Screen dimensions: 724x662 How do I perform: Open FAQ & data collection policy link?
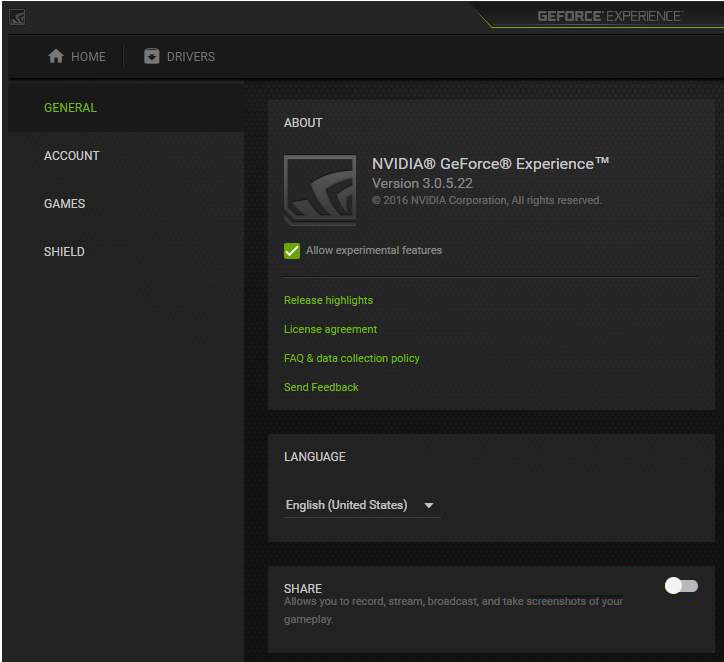352,358
